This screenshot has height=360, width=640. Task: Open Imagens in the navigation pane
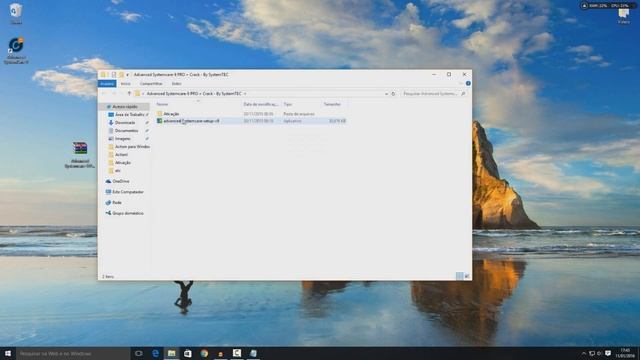click(x=122, y=139)
